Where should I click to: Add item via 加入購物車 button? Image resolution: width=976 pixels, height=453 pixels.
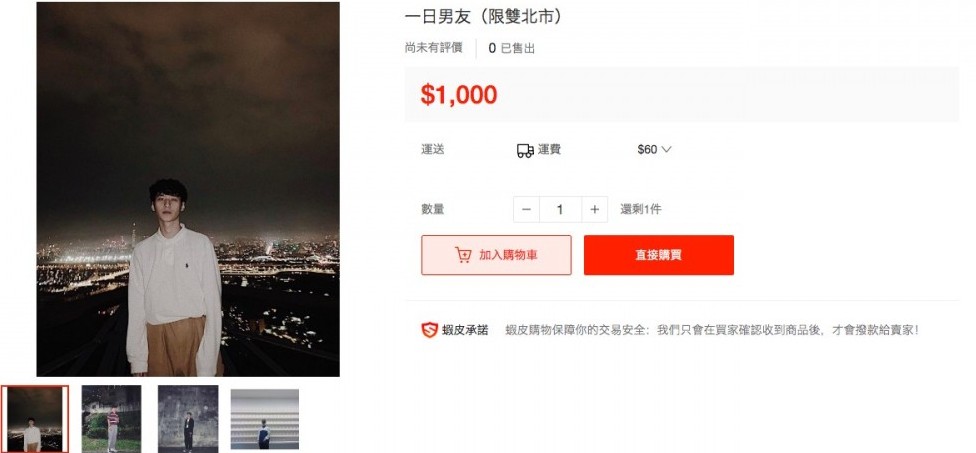click(x=496, y=255)
